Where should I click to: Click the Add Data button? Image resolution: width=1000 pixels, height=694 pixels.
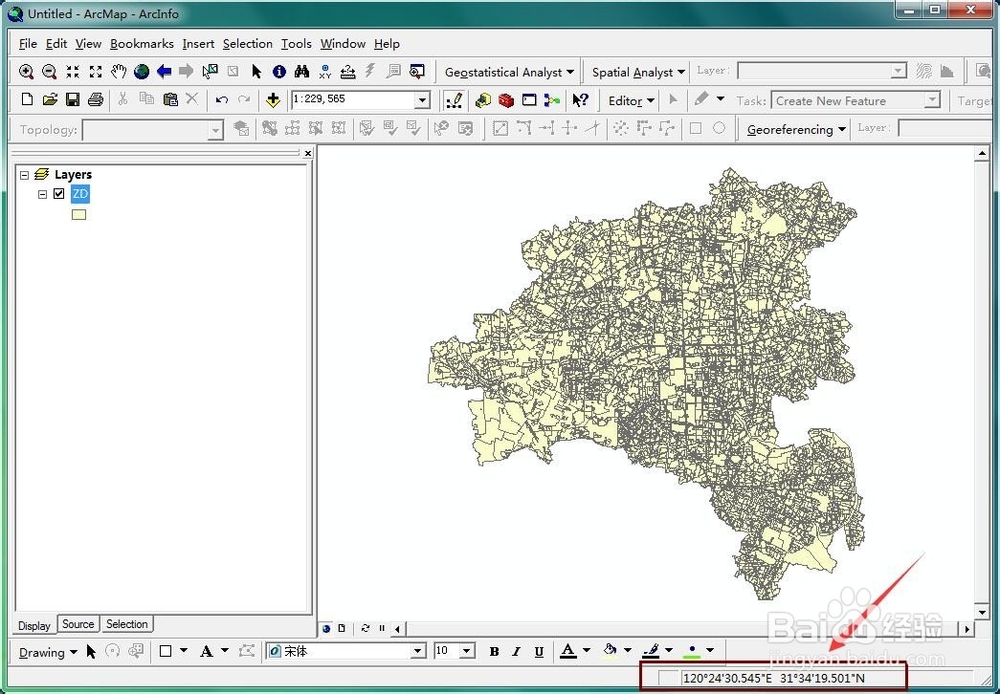(273, 100)
